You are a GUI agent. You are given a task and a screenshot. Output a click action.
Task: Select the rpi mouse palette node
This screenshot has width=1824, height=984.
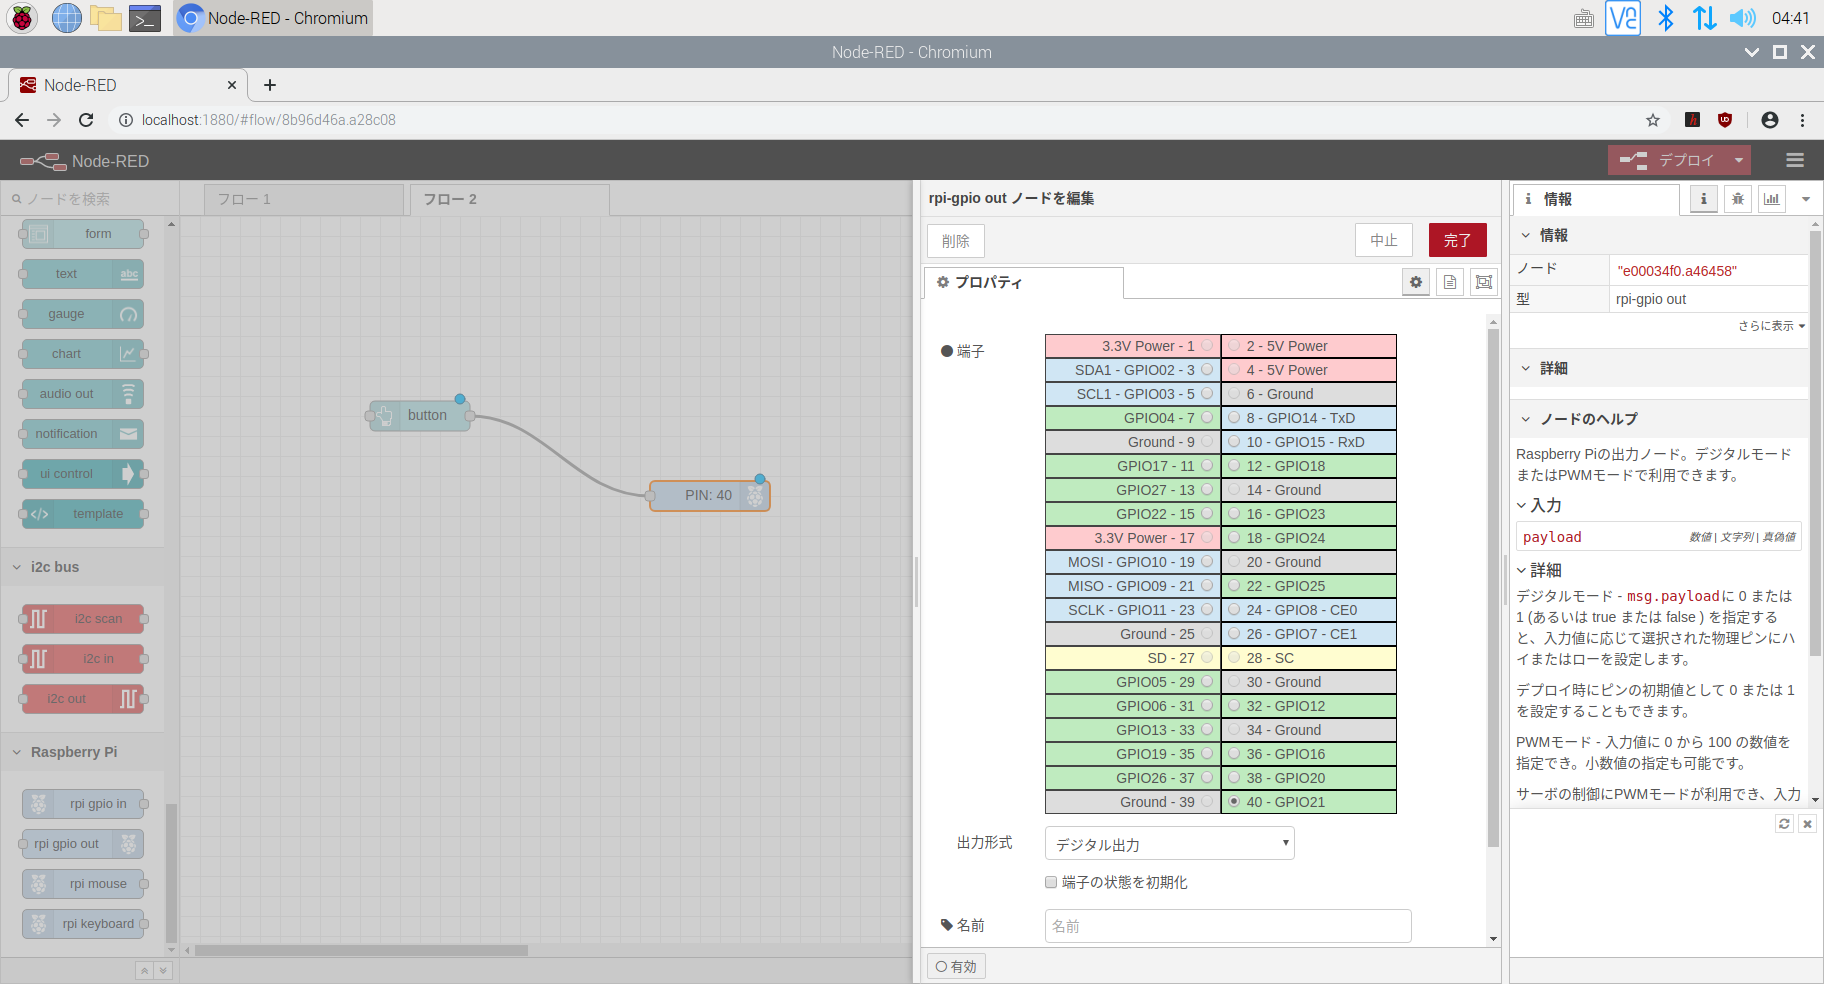coord(83,884)
